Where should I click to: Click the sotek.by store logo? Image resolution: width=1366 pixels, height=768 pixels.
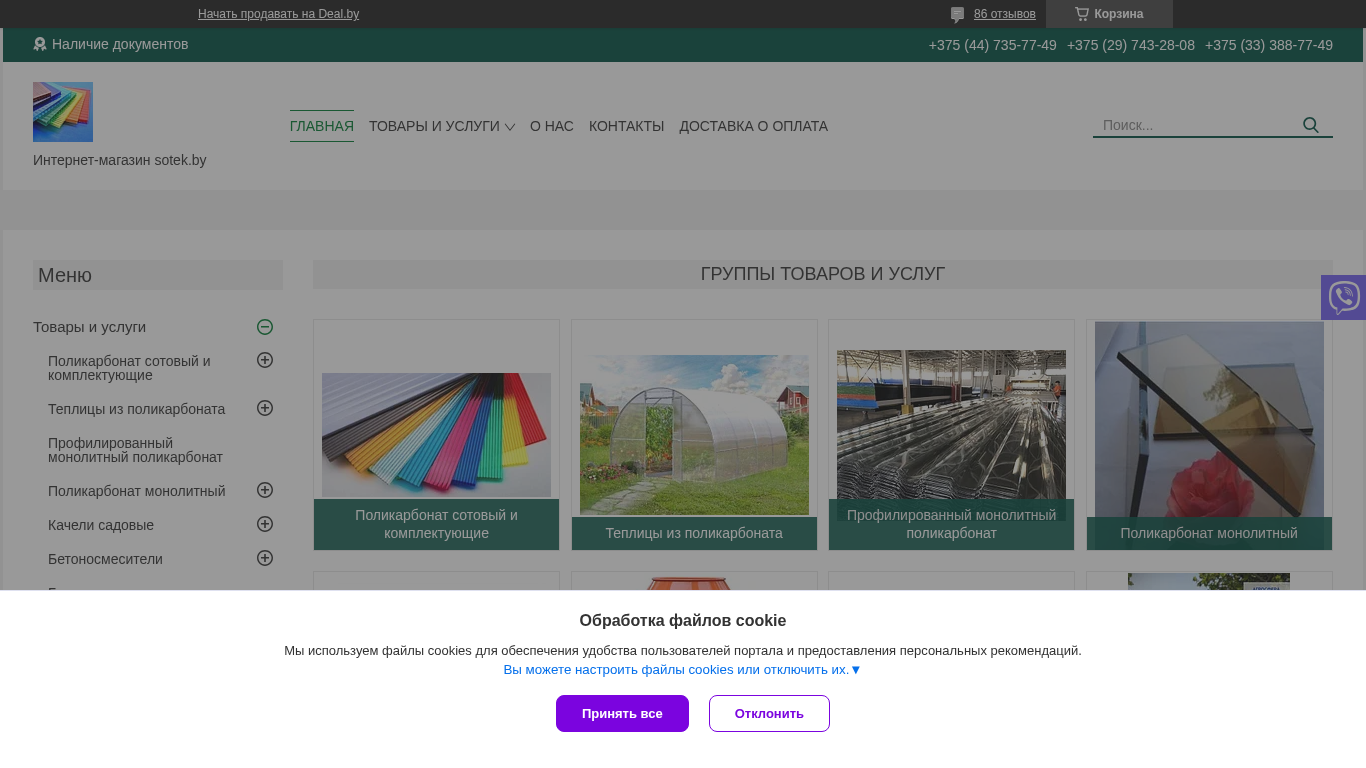(63, 112)
